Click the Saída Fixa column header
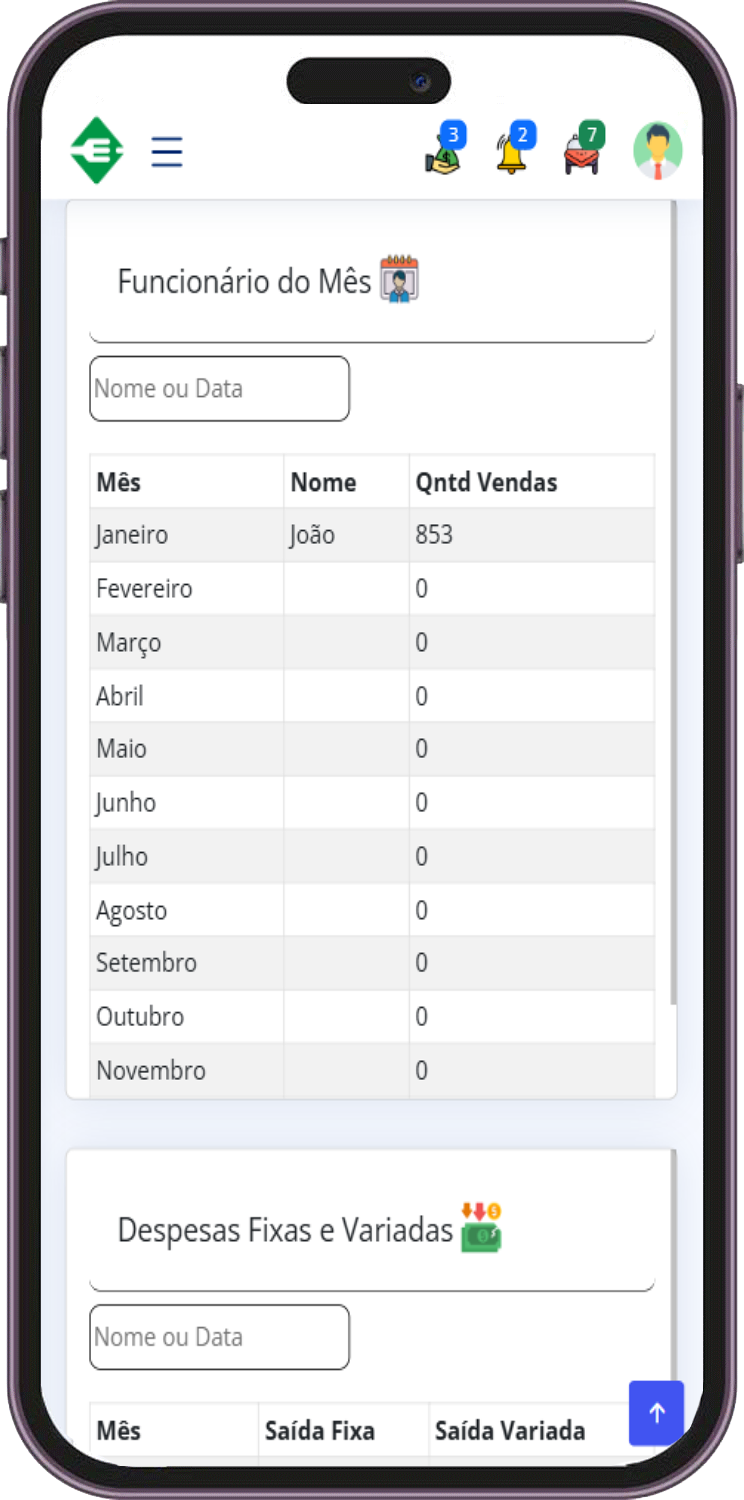The height and width of the screenshot is (1500, 744). [320, 1431]
